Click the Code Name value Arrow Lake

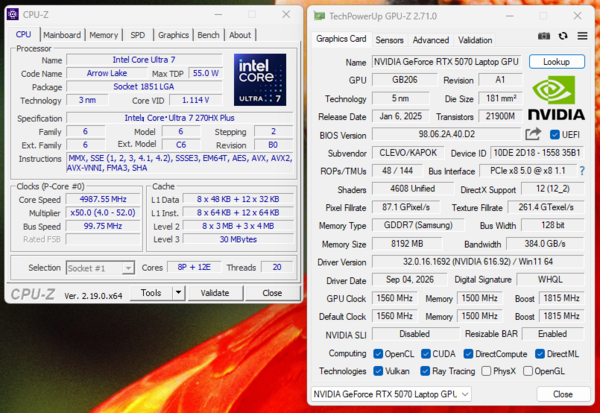(x=107, y=73)
